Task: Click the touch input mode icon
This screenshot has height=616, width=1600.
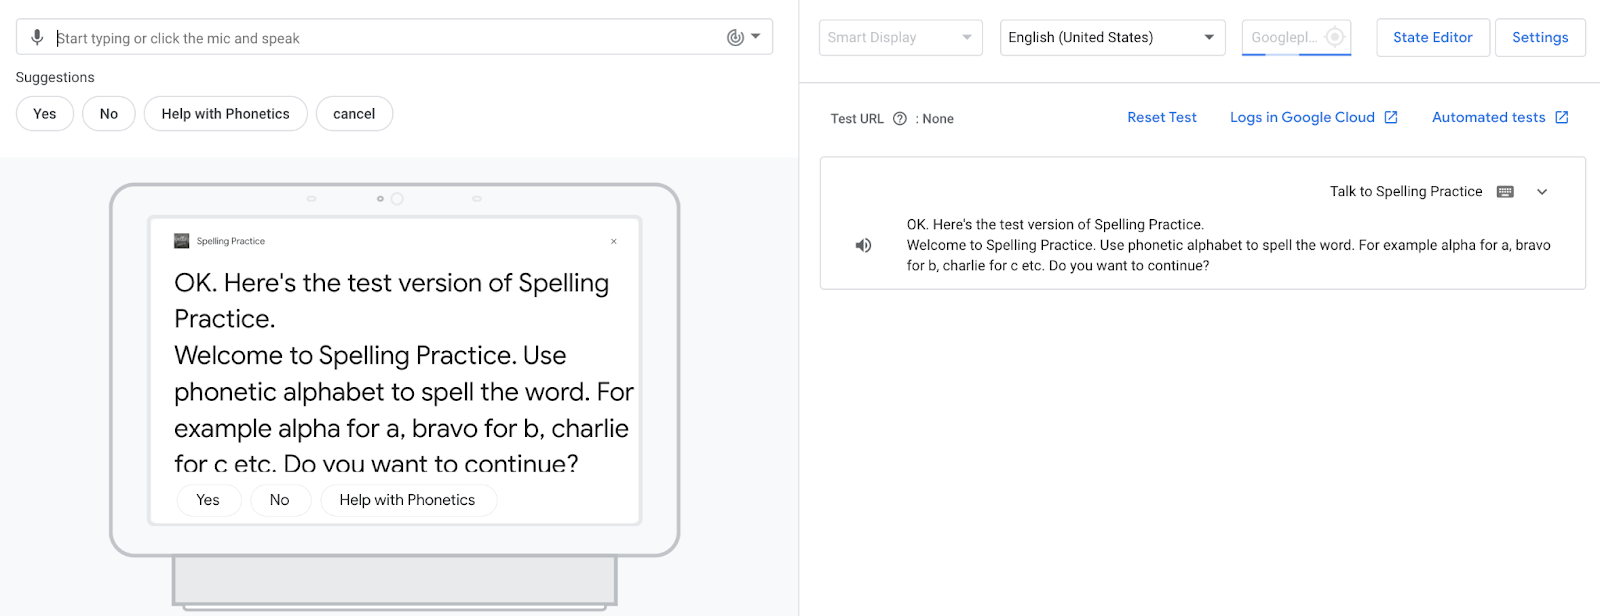Action: tap(736, 38)
